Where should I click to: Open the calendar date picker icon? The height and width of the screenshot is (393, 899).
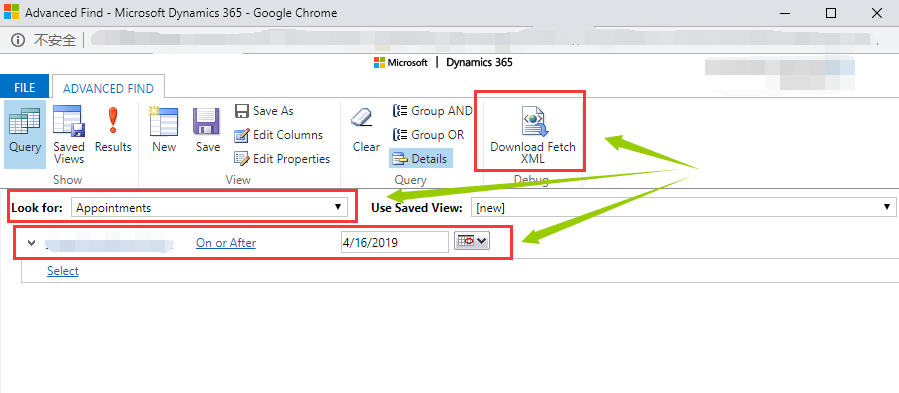coord(472,242)
